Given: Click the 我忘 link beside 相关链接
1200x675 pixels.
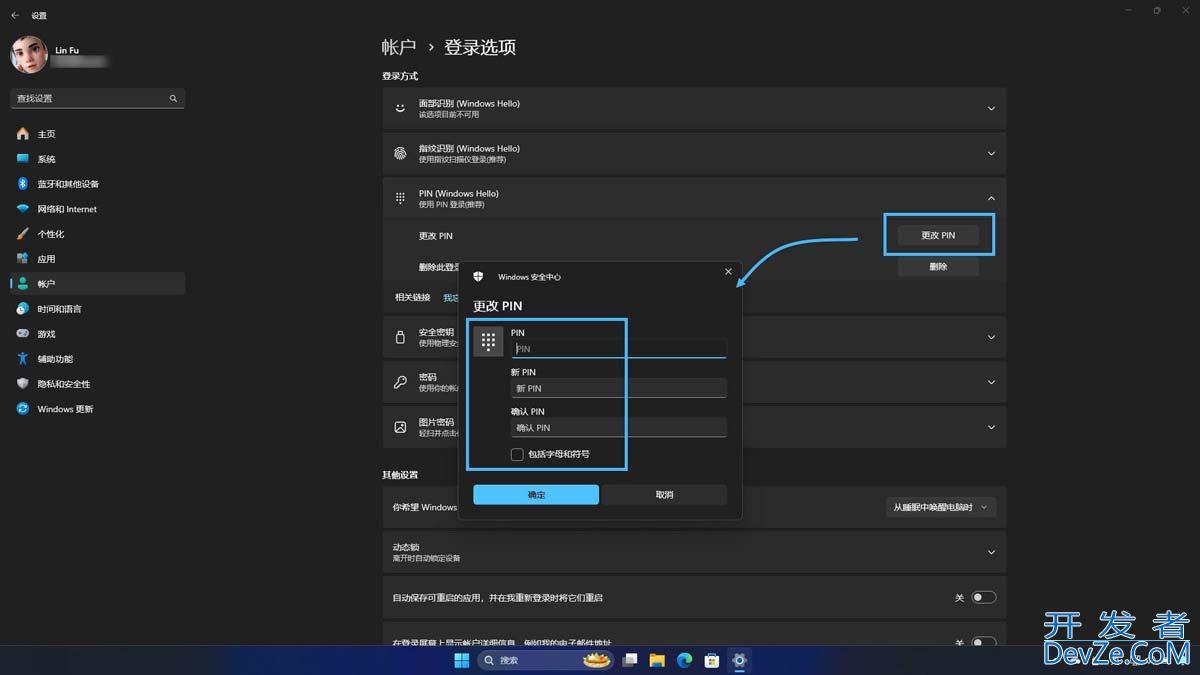Looking at the screenshot, I should pos(451,297).
